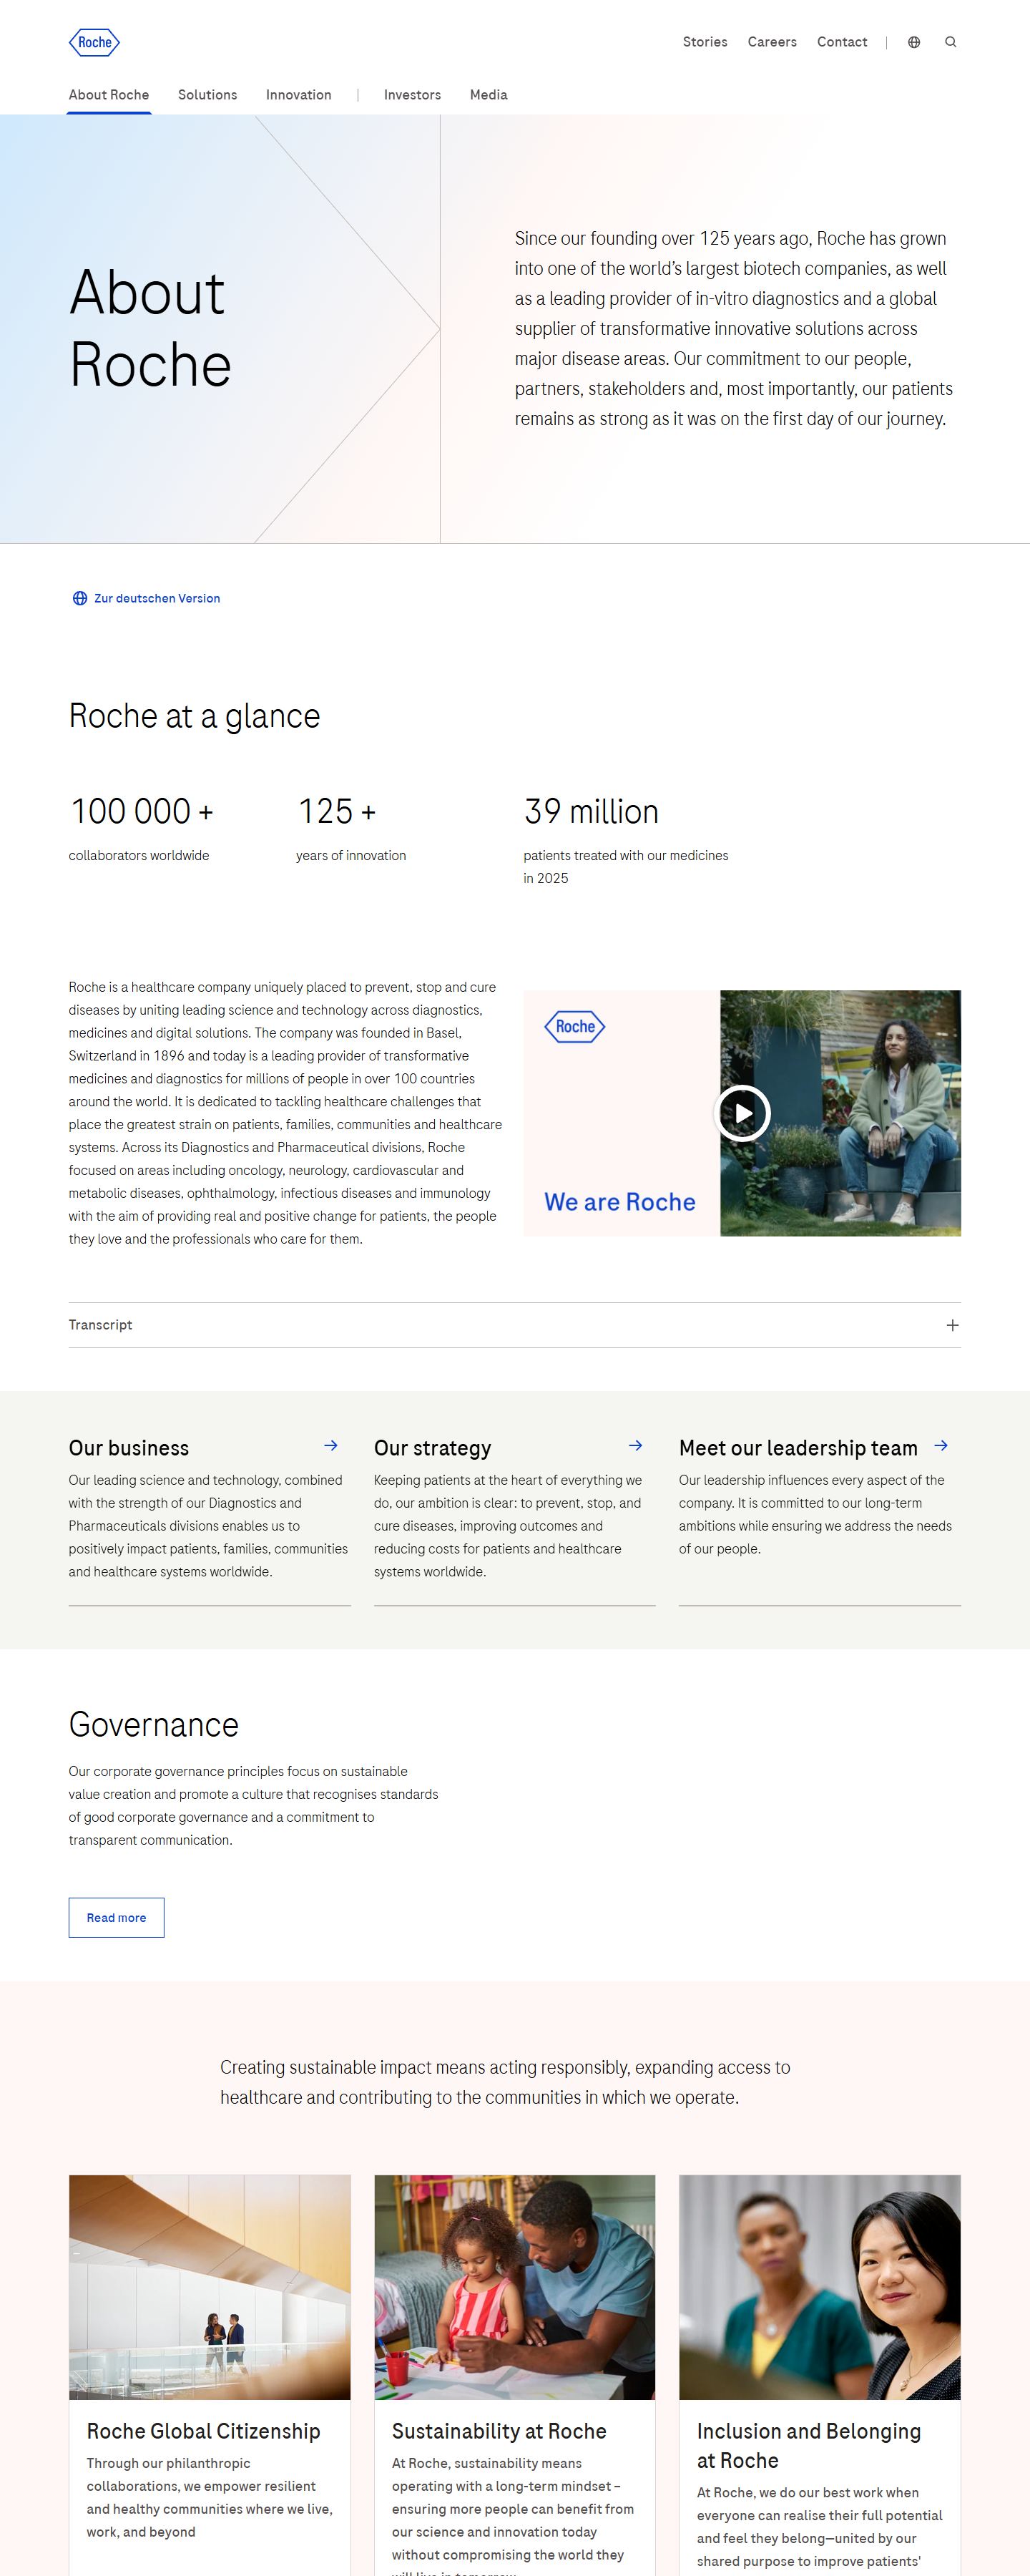The image size is (1030, 2576).
Task: Click the 100 000 + statistic
Action: tap(142, 811)
